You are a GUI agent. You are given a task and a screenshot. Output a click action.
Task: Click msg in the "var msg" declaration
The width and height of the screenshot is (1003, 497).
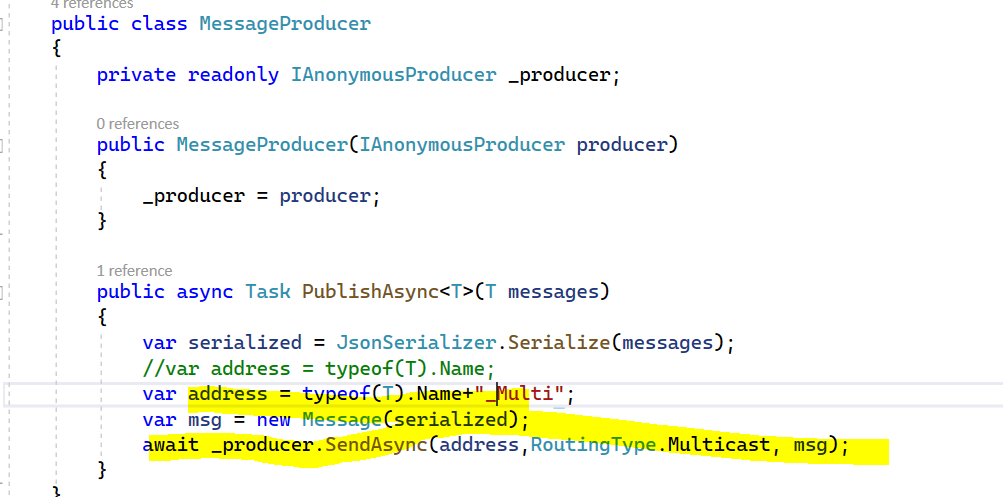tap(205, 420)
